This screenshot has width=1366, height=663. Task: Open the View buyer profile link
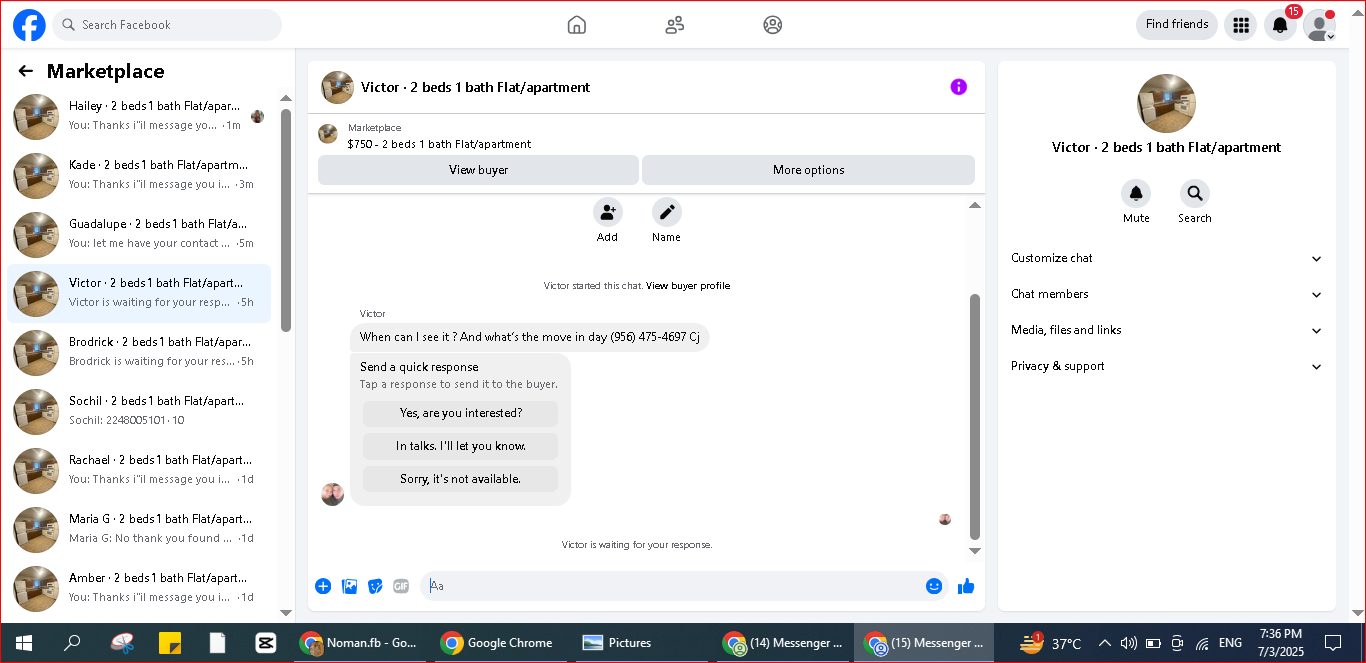688,286
